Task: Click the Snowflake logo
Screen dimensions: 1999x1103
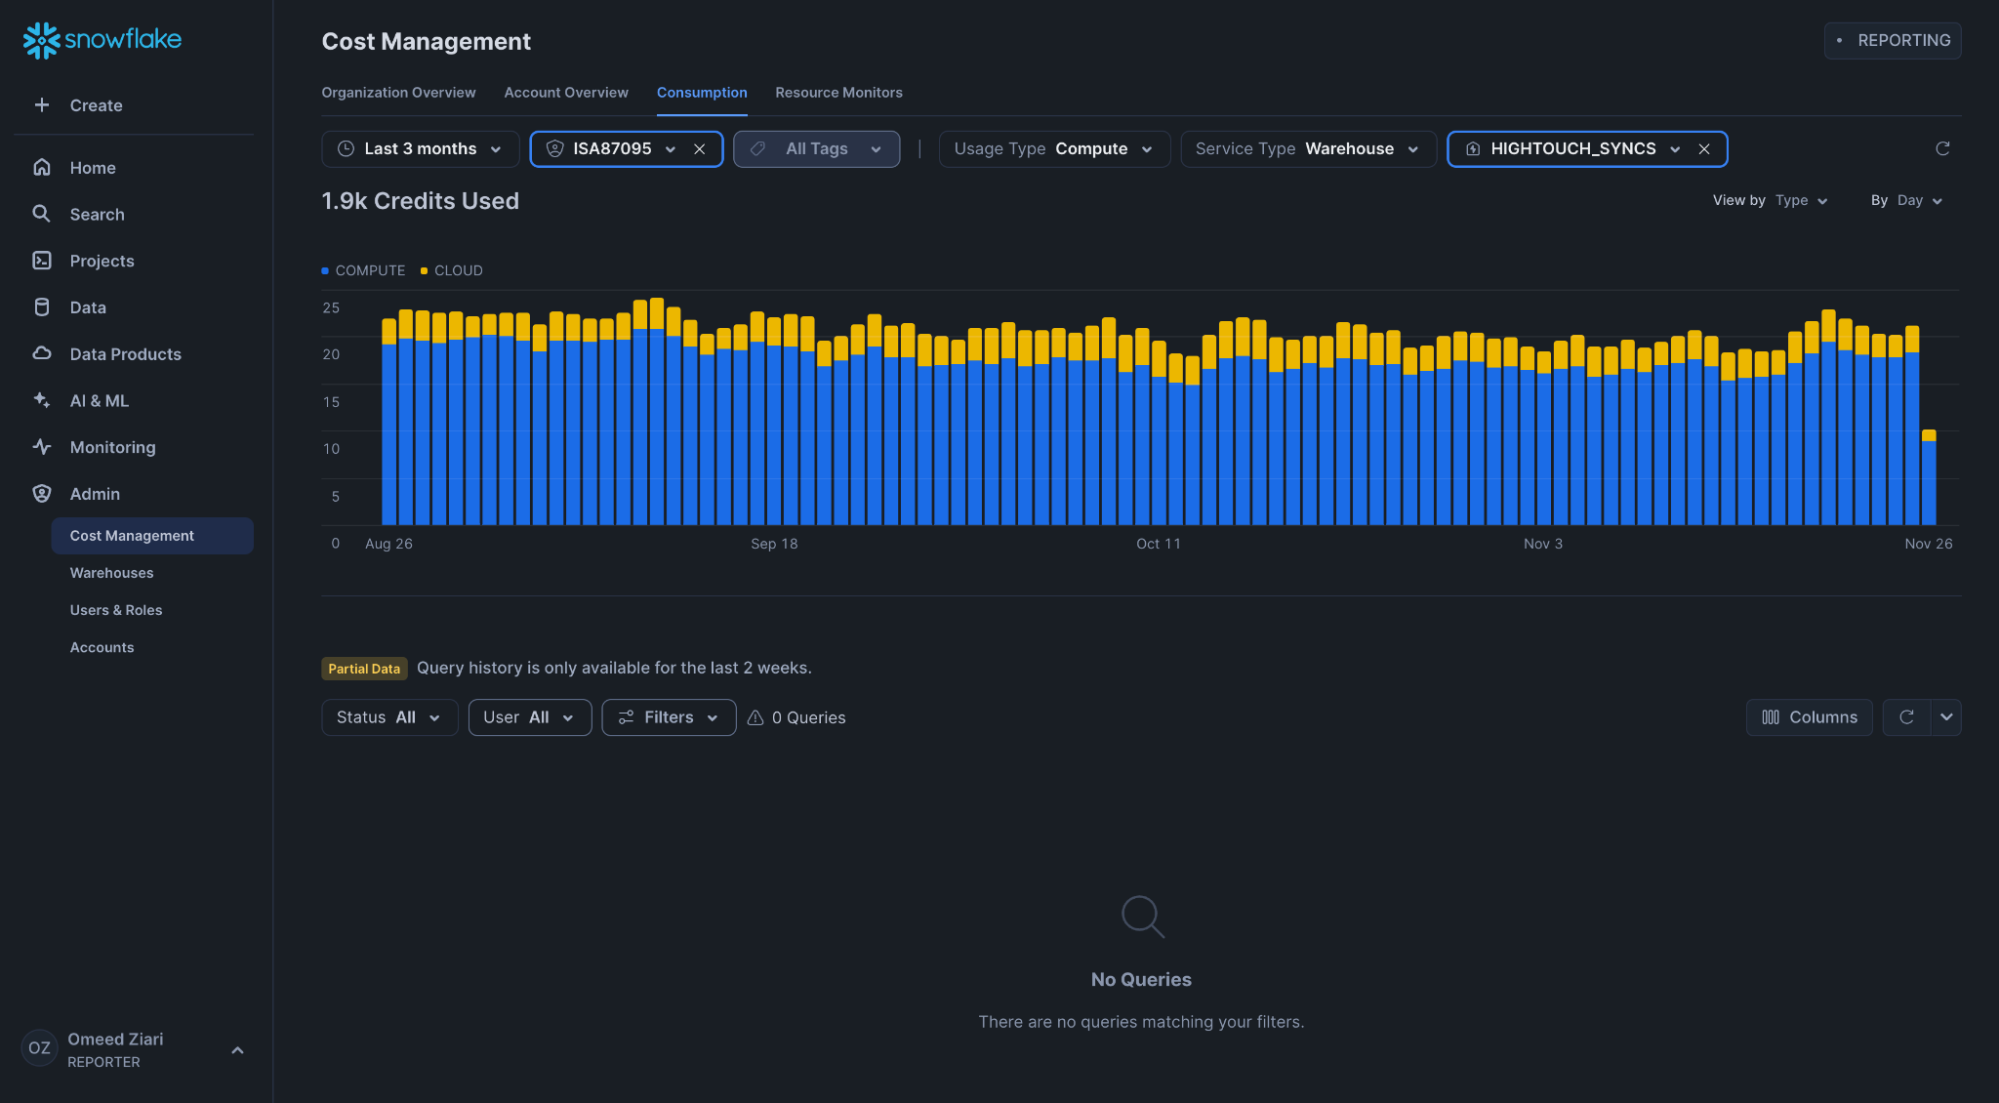Action: click(102, 40)
